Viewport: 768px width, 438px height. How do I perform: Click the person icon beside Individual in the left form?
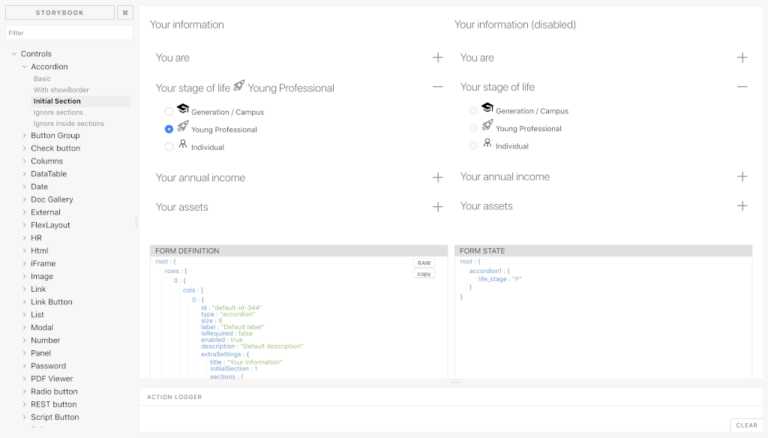183,144
